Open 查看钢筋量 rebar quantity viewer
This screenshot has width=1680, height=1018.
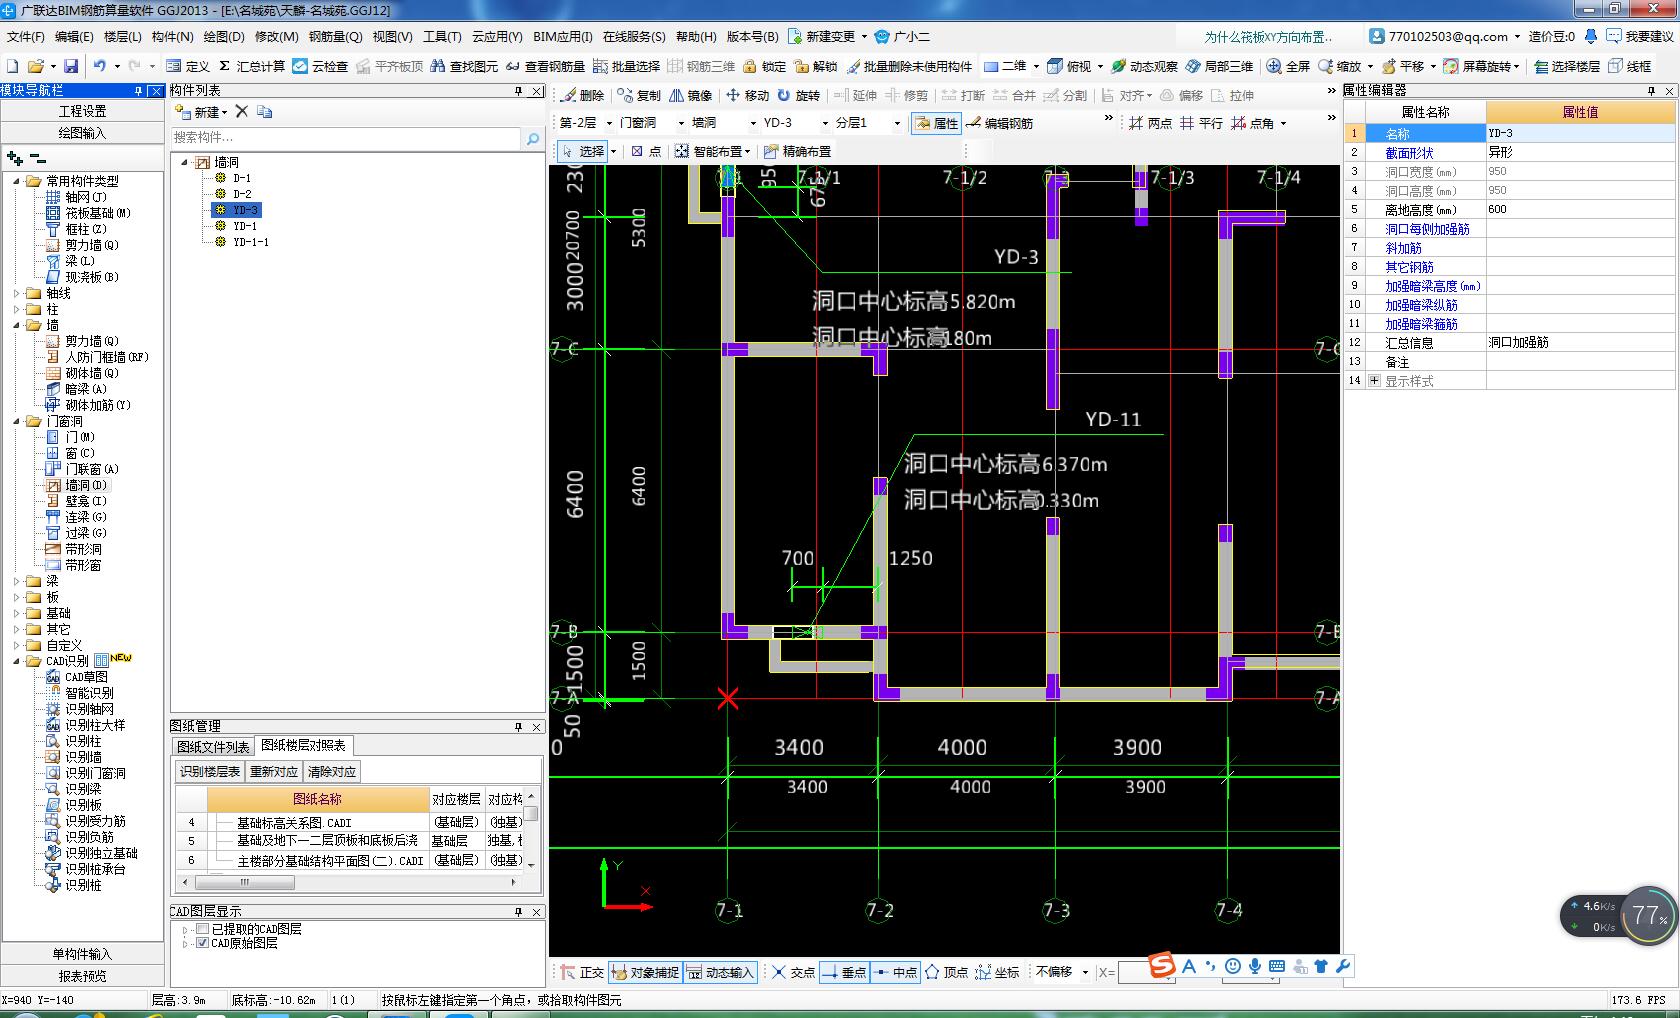pos(545,66)
